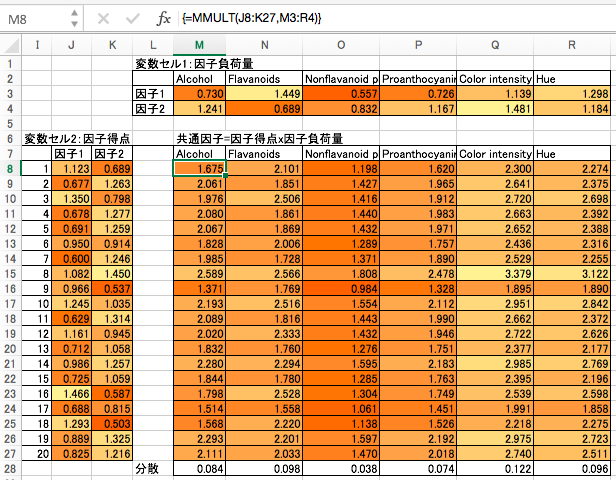Click '因子1' label in row 3
Viewport: 616px width, 480px height.
click(x=153, y=94)
